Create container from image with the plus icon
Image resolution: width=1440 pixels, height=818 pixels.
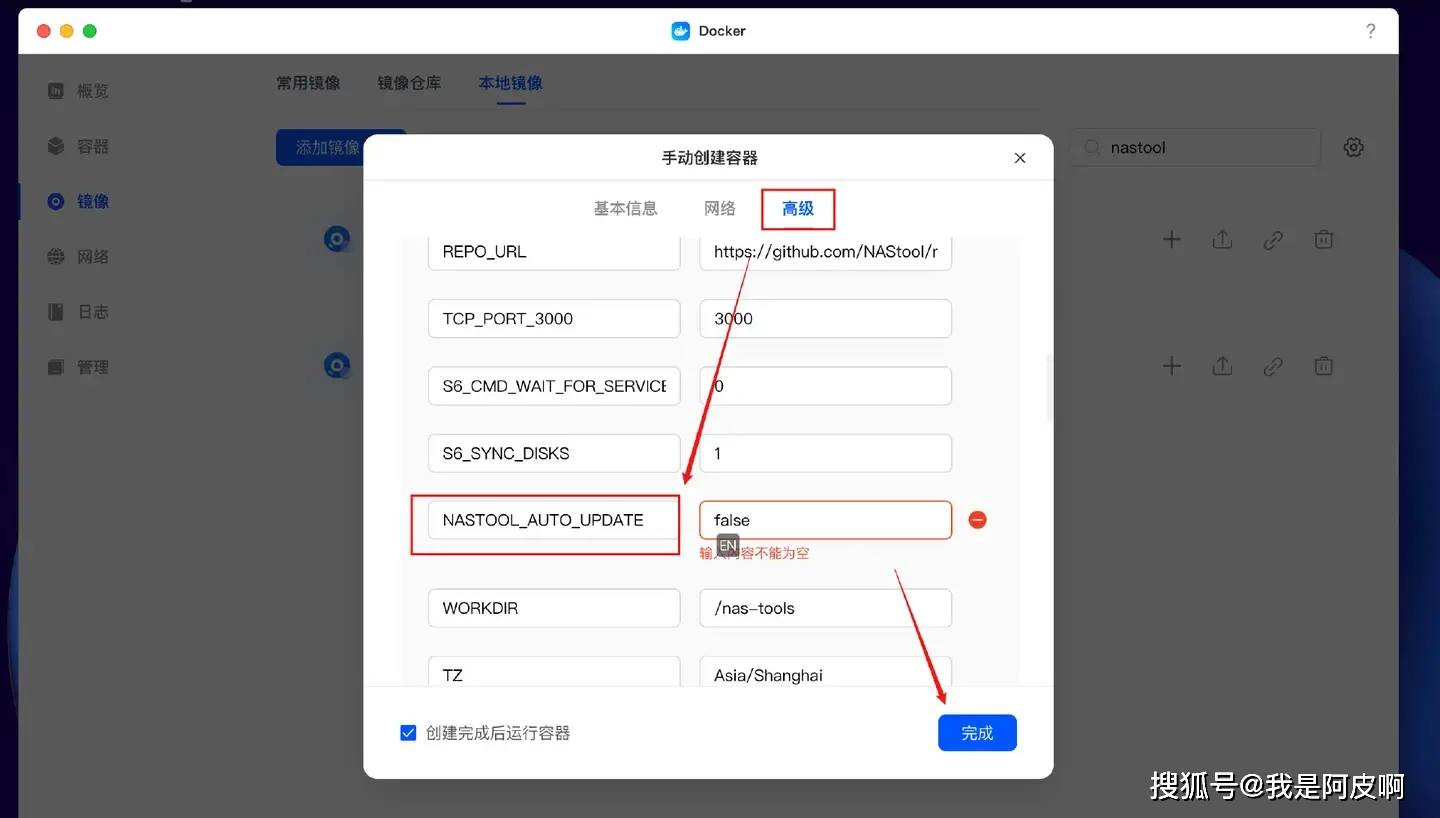(1171, 239)
